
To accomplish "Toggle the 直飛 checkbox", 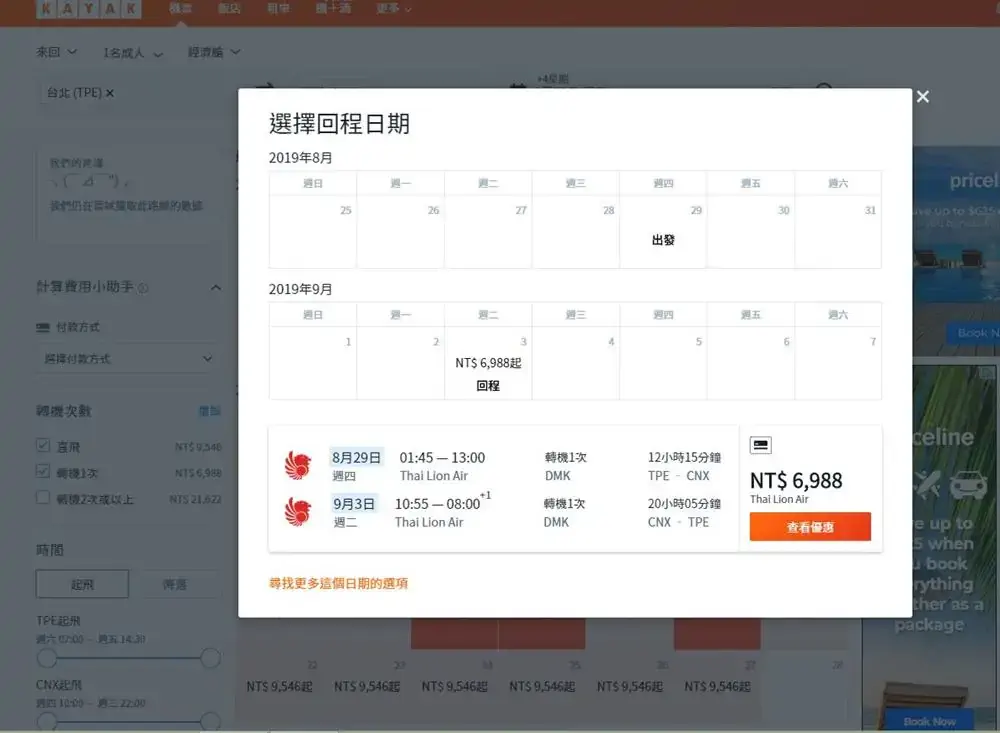I will point(43,445).
